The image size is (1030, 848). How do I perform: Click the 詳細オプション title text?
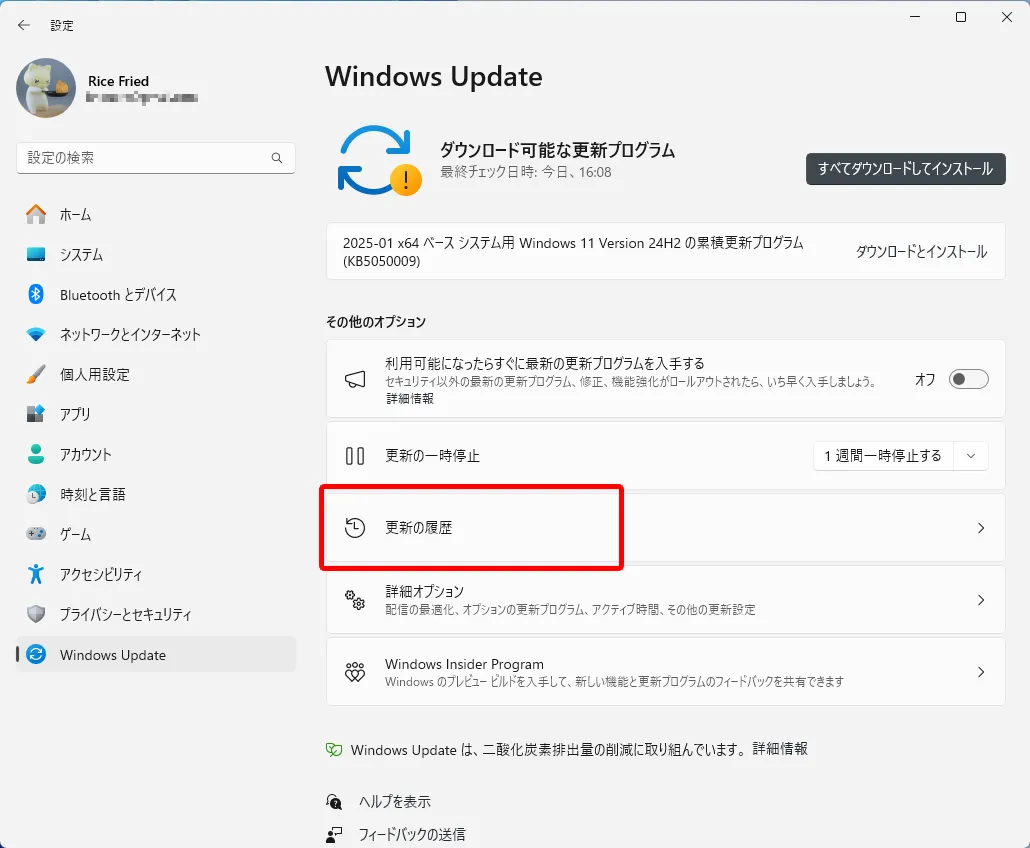(424, 591)
